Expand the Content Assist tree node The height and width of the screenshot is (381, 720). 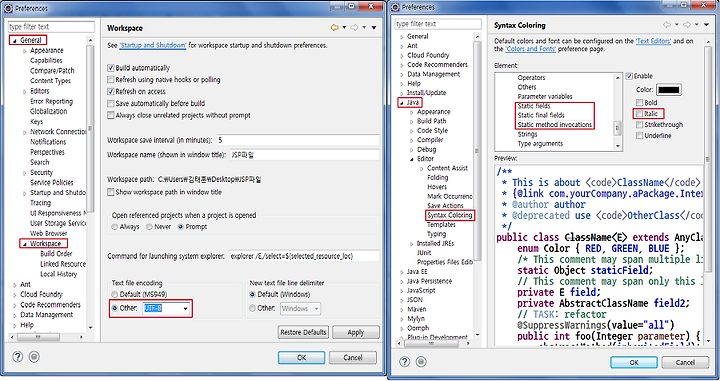(x=422, y=168)
